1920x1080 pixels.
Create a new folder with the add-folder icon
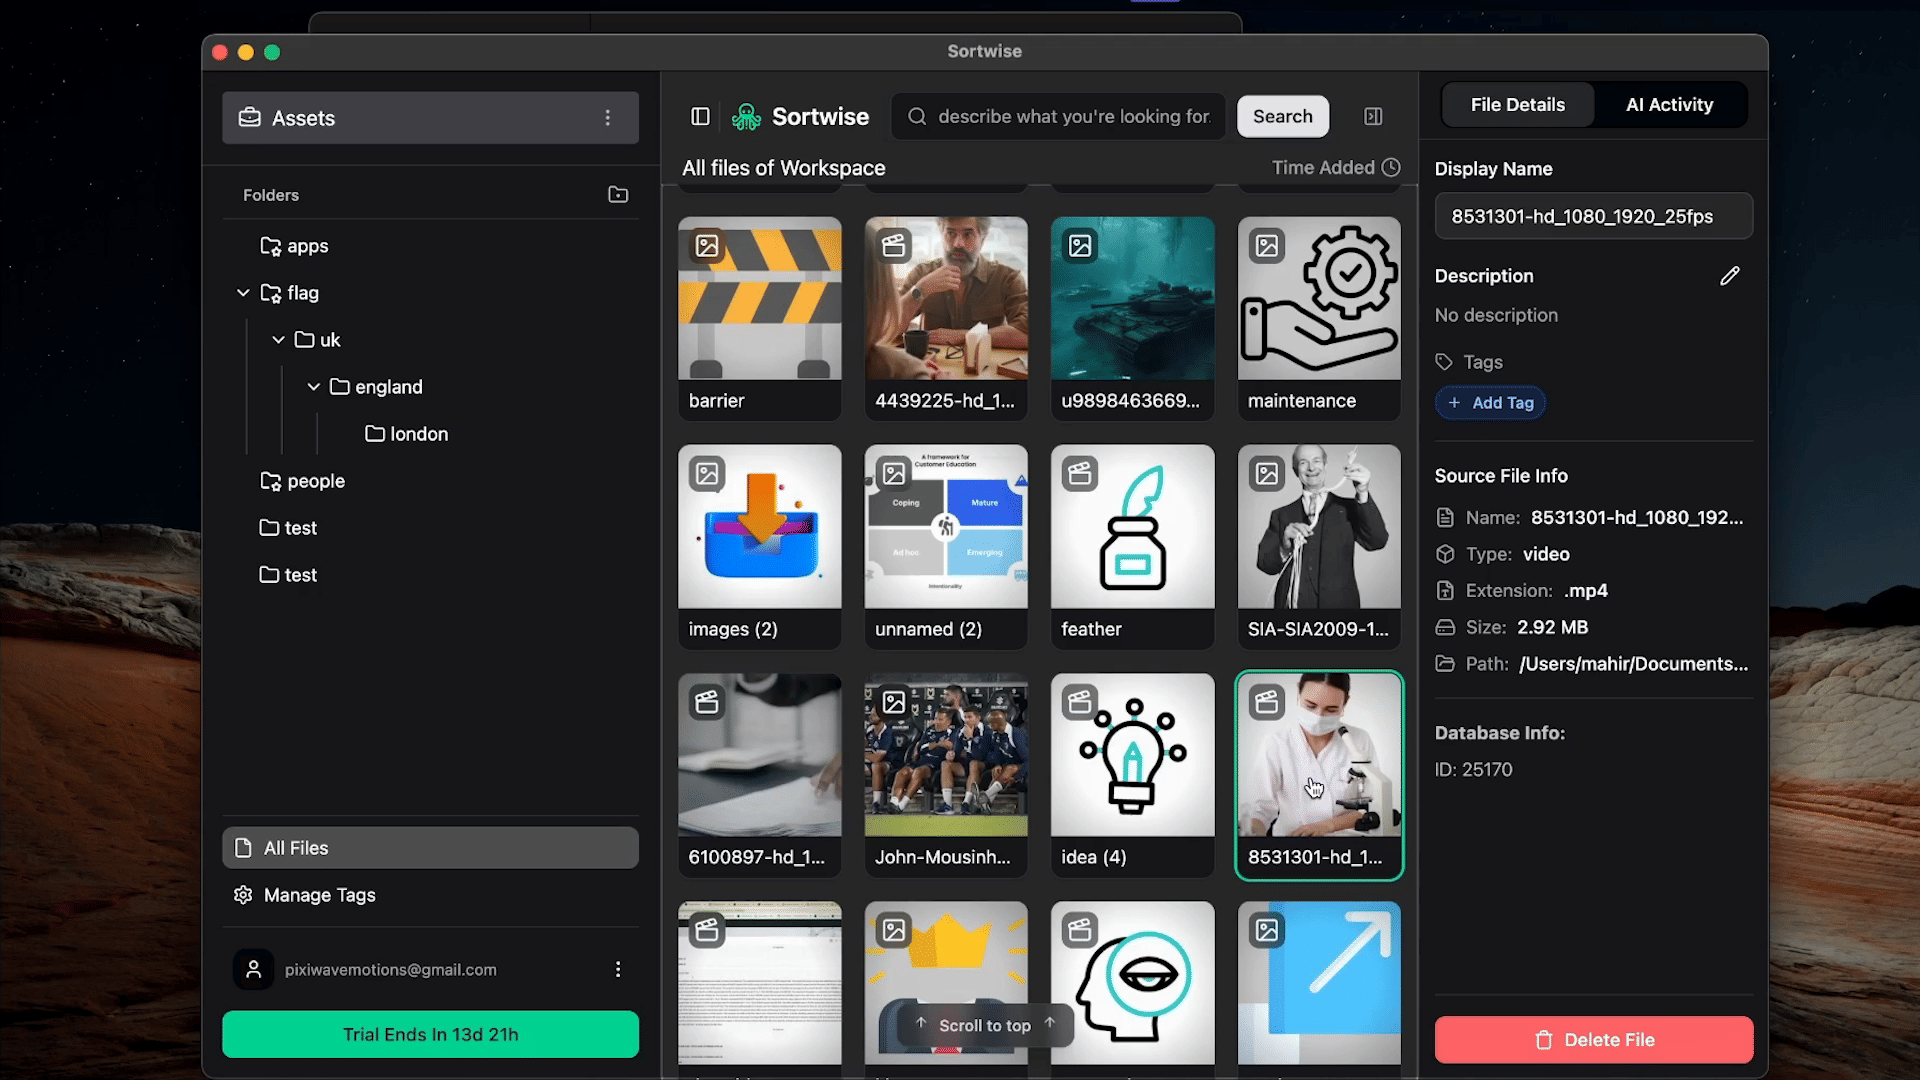point(618,195)
